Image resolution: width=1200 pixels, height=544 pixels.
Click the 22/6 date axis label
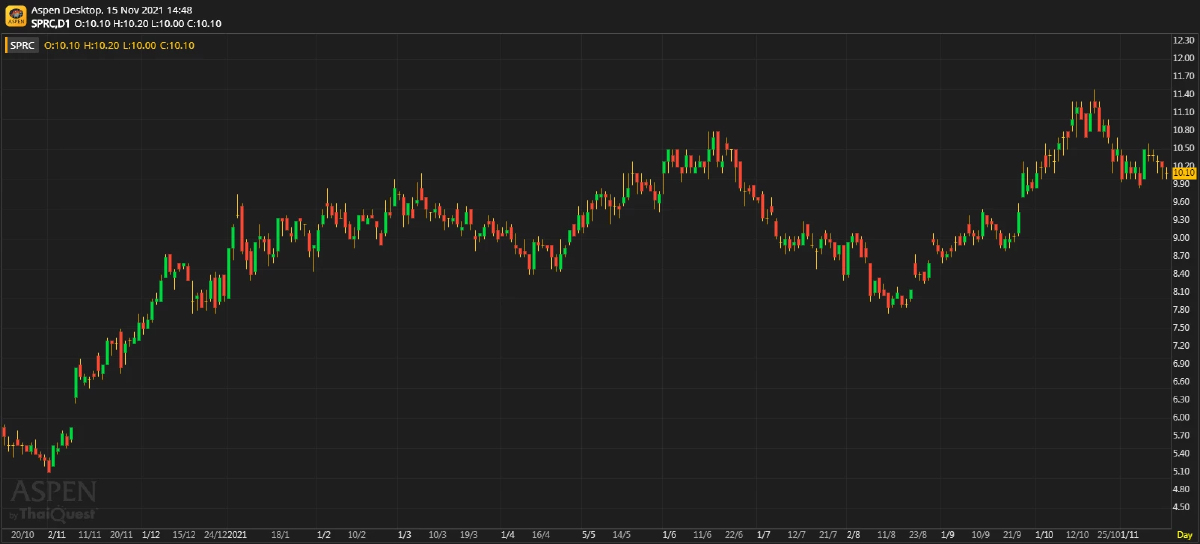click(x=734, y=536)
